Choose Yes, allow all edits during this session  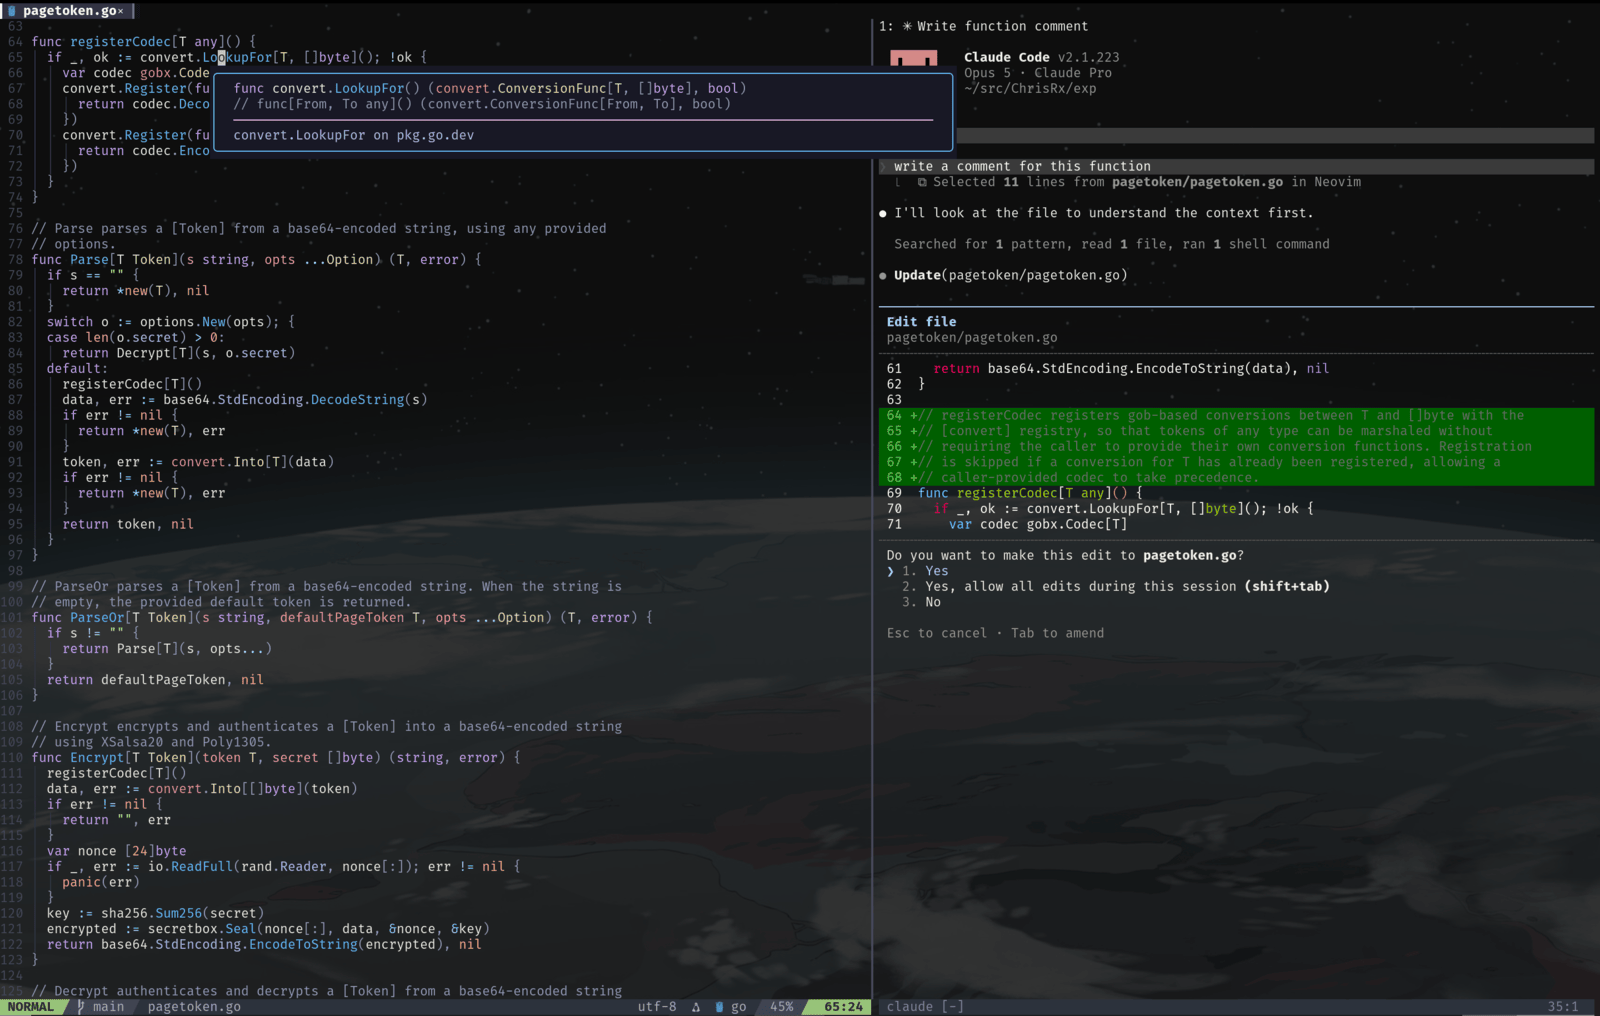[x=1115, y=587]
